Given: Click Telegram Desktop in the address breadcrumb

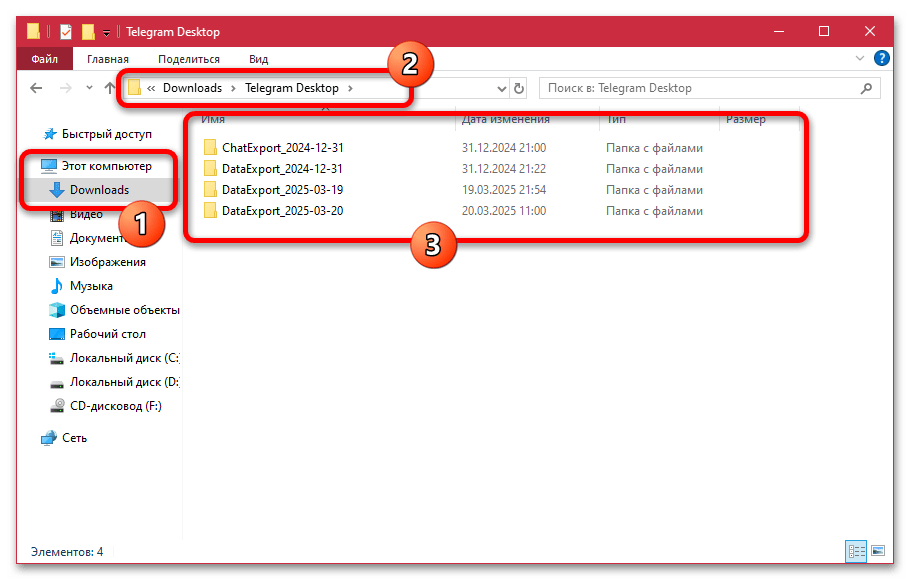Looking at the screenshot, I should (291, 88).
